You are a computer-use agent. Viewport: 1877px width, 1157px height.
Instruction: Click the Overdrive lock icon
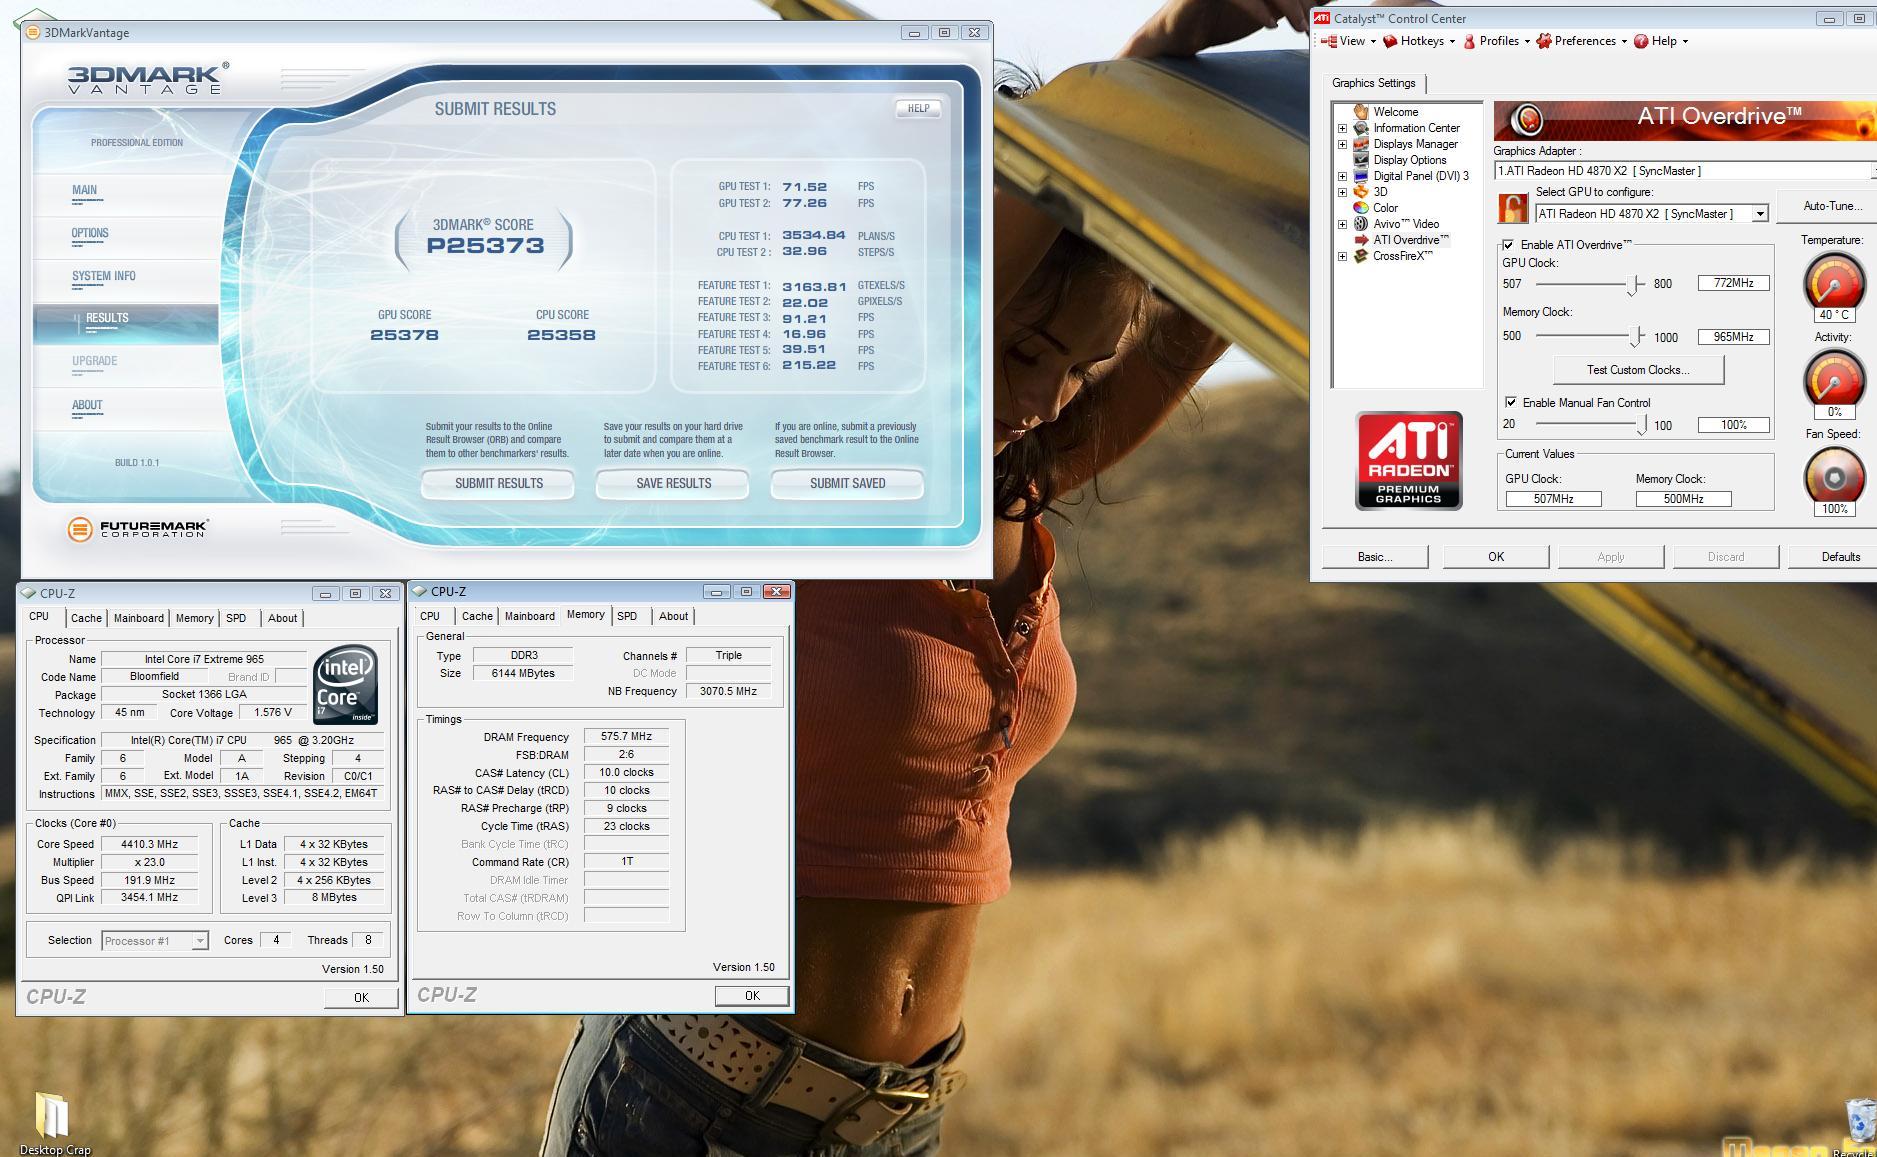tap(1513, 208)
